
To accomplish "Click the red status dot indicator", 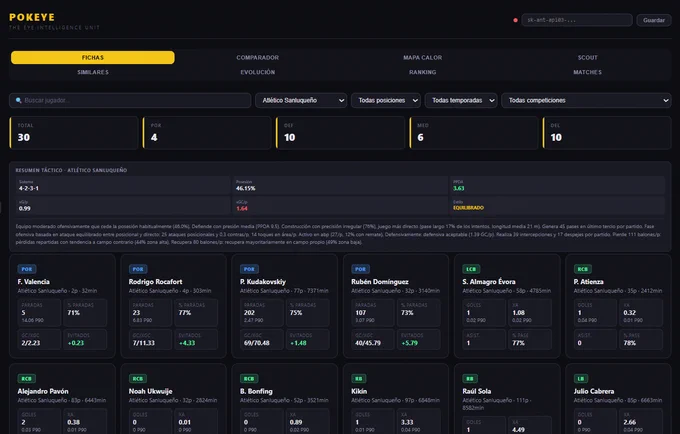I will 515,20.
